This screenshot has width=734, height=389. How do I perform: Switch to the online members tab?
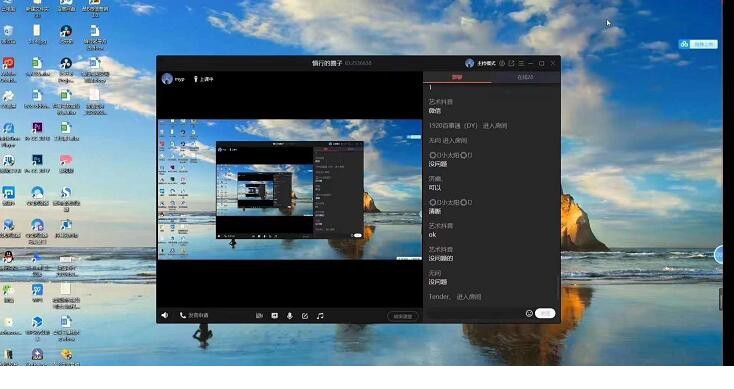[525, 77]
